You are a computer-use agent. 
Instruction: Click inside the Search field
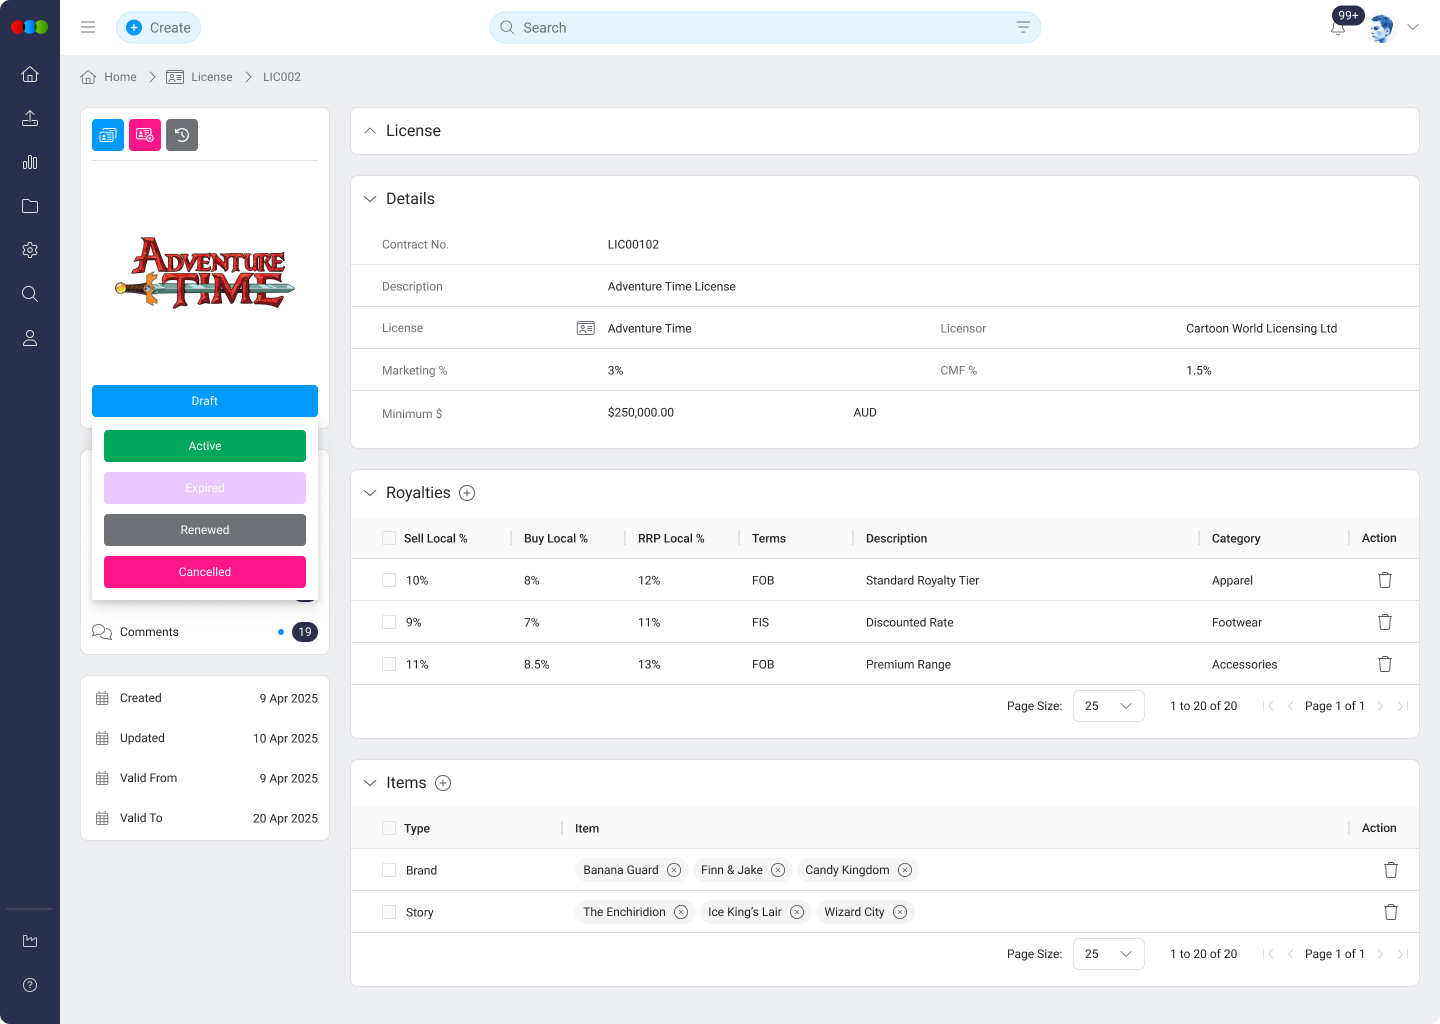700,27
